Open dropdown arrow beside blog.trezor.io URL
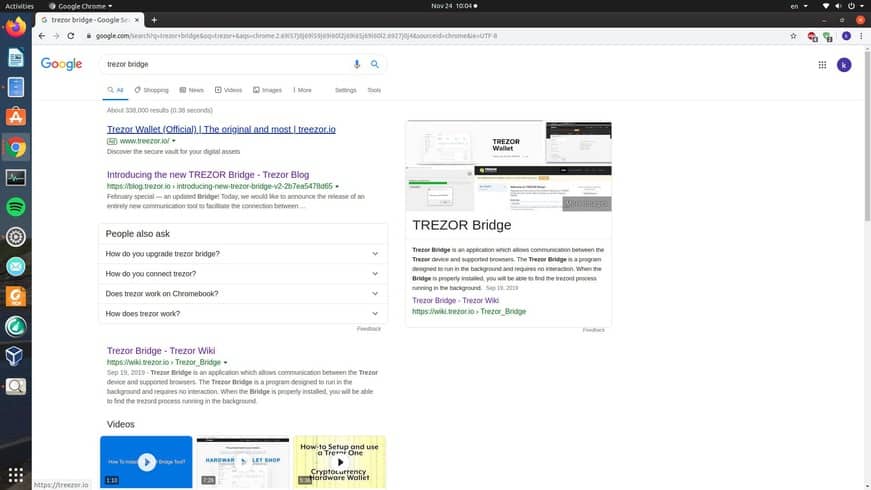Viewport: 871px width, 490px height. [337, 187]
